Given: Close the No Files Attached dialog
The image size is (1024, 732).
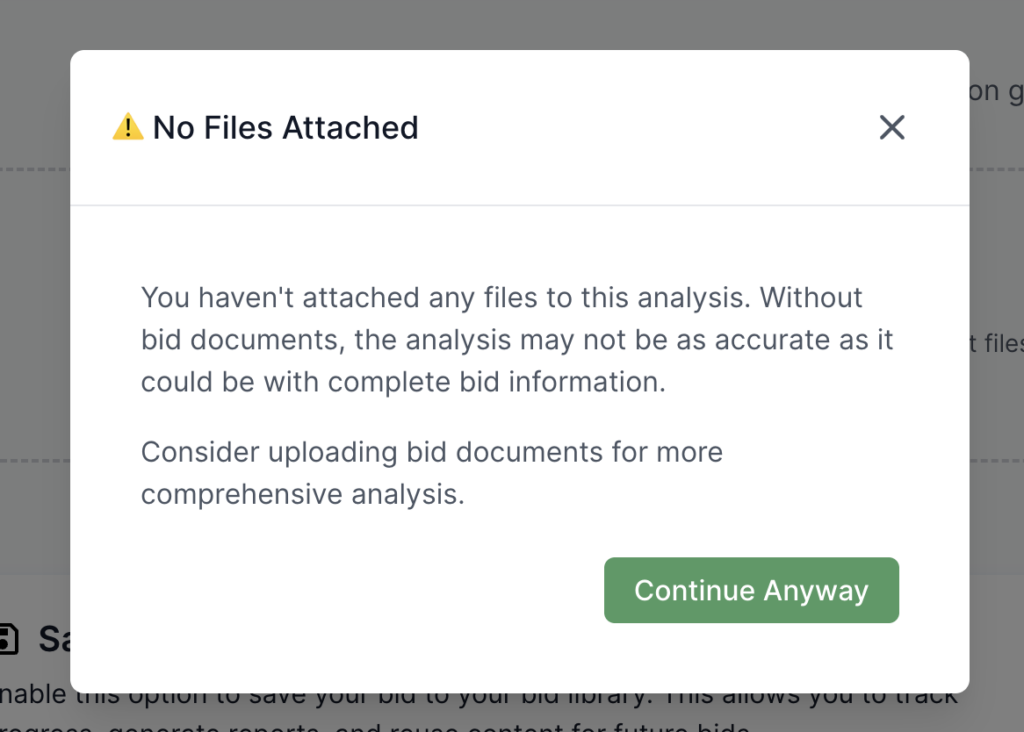Looking at the screenshot, I should tap(891, 127).
